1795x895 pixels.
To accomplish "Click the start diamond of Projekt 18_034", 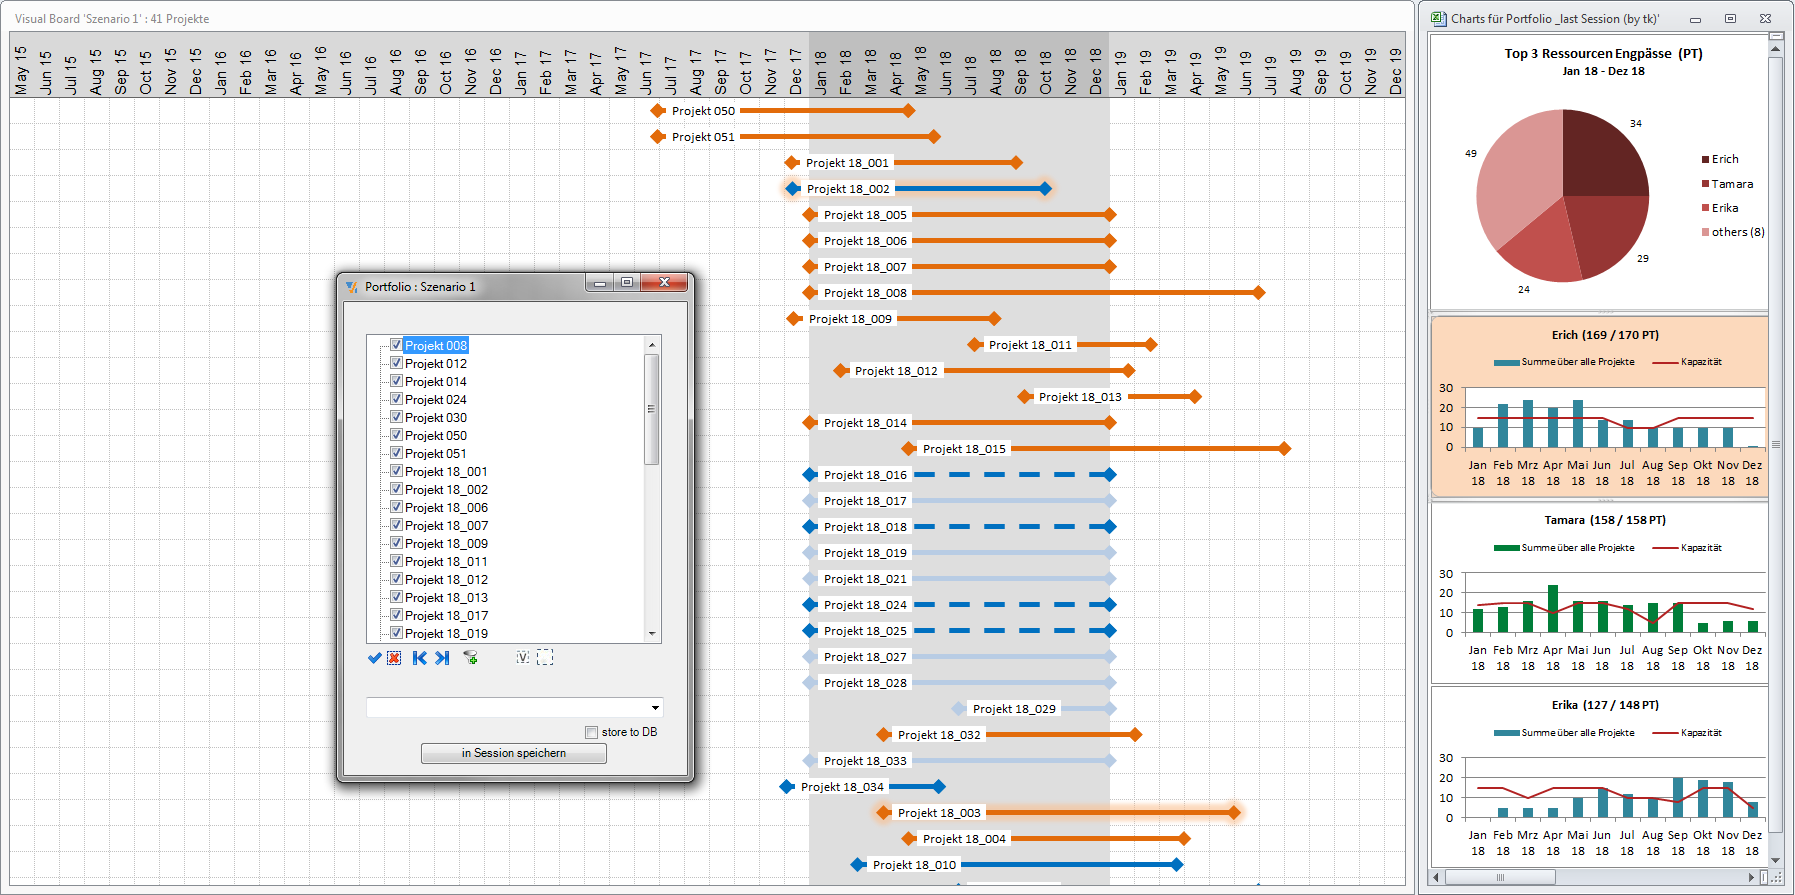I will pos(787,787).
